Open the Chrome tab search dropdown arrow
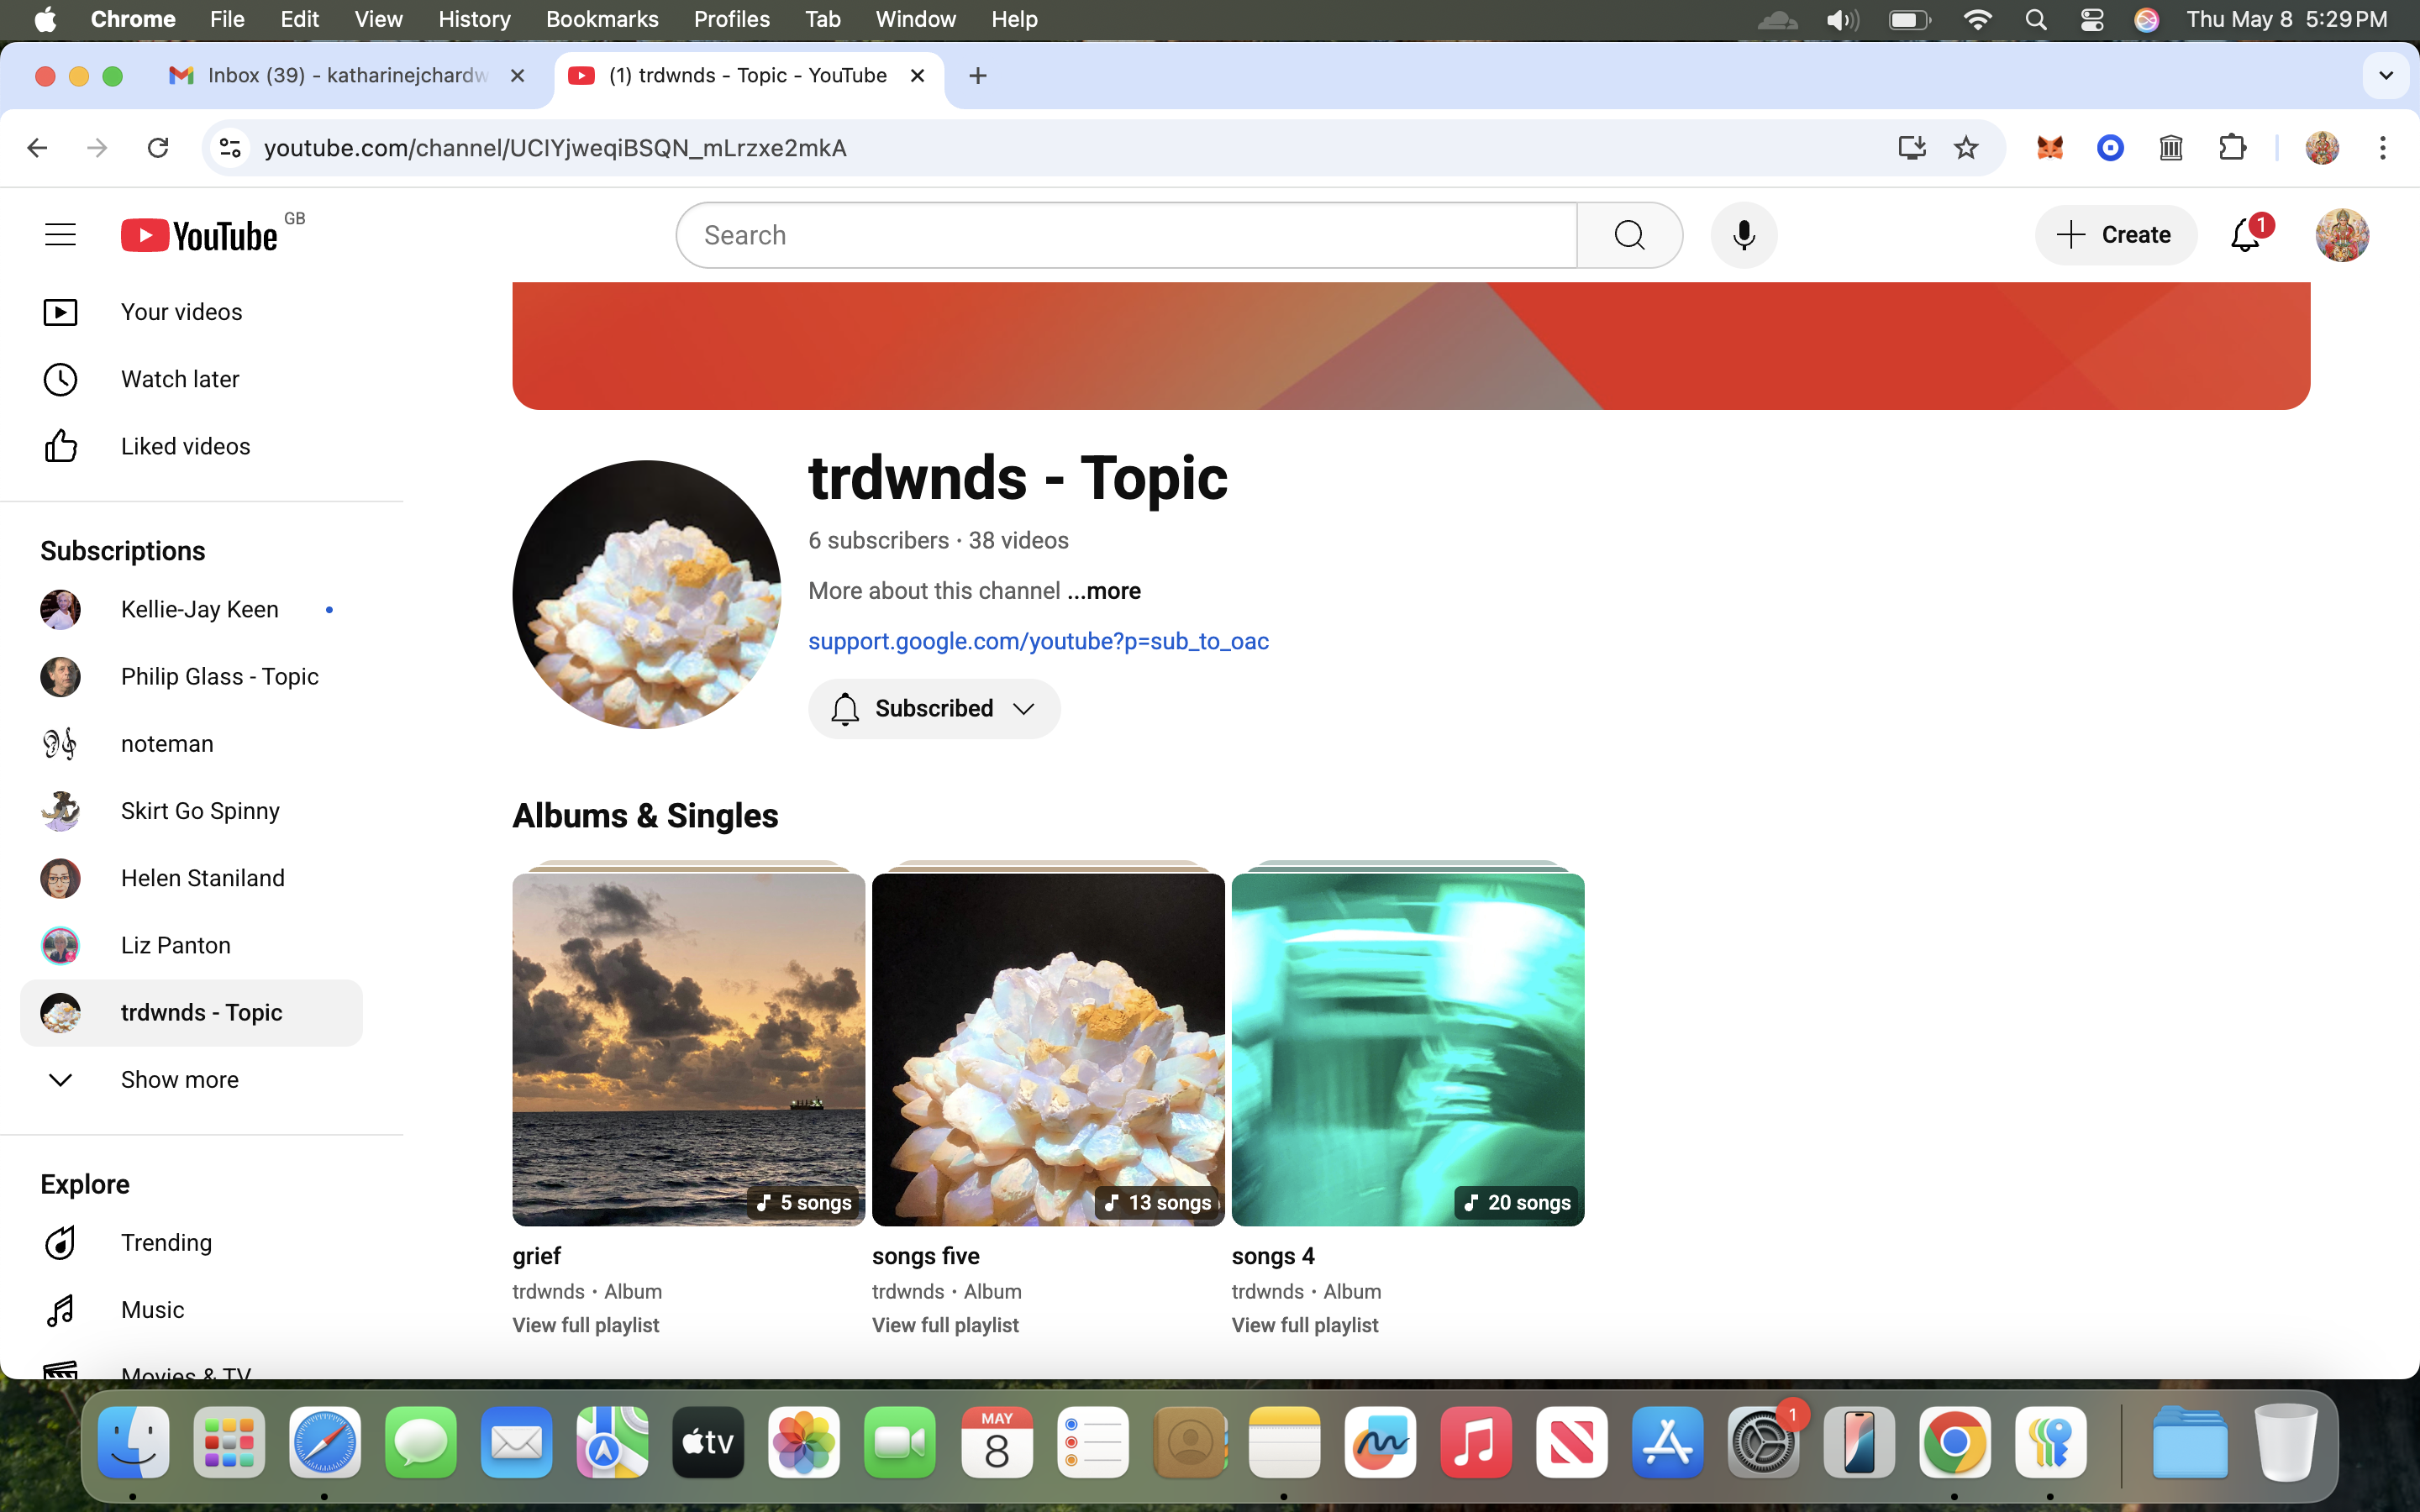This screenshot has width=2420, height=1512. tap(2386, 76)
